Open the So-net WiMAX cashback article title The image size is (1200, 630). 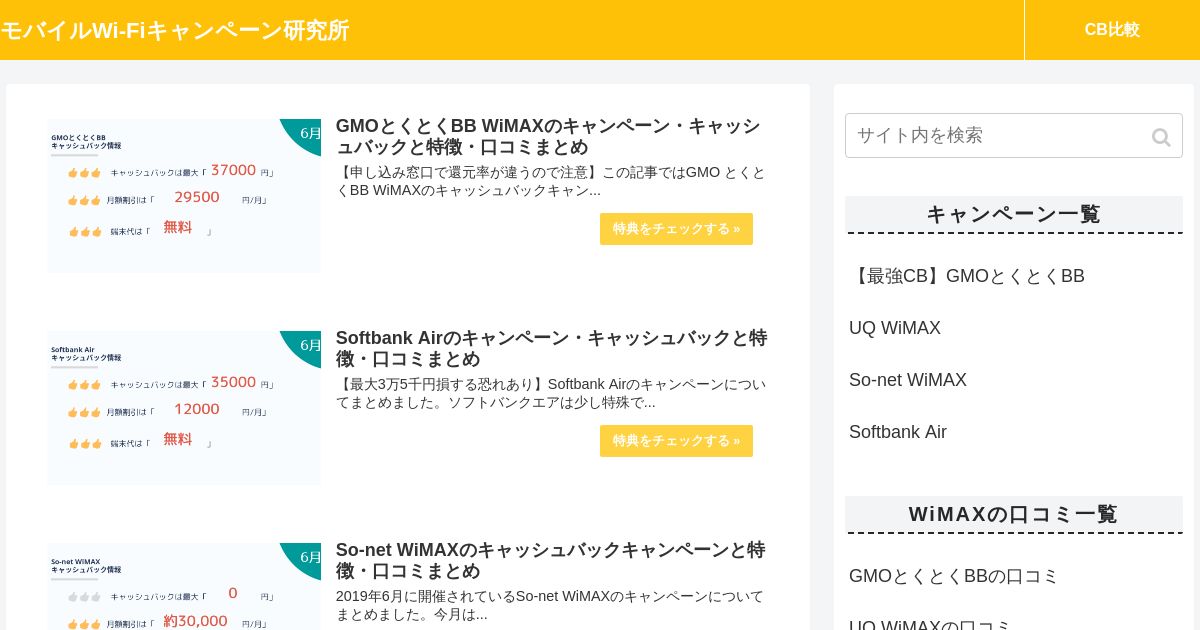click(x=551, y=560)
